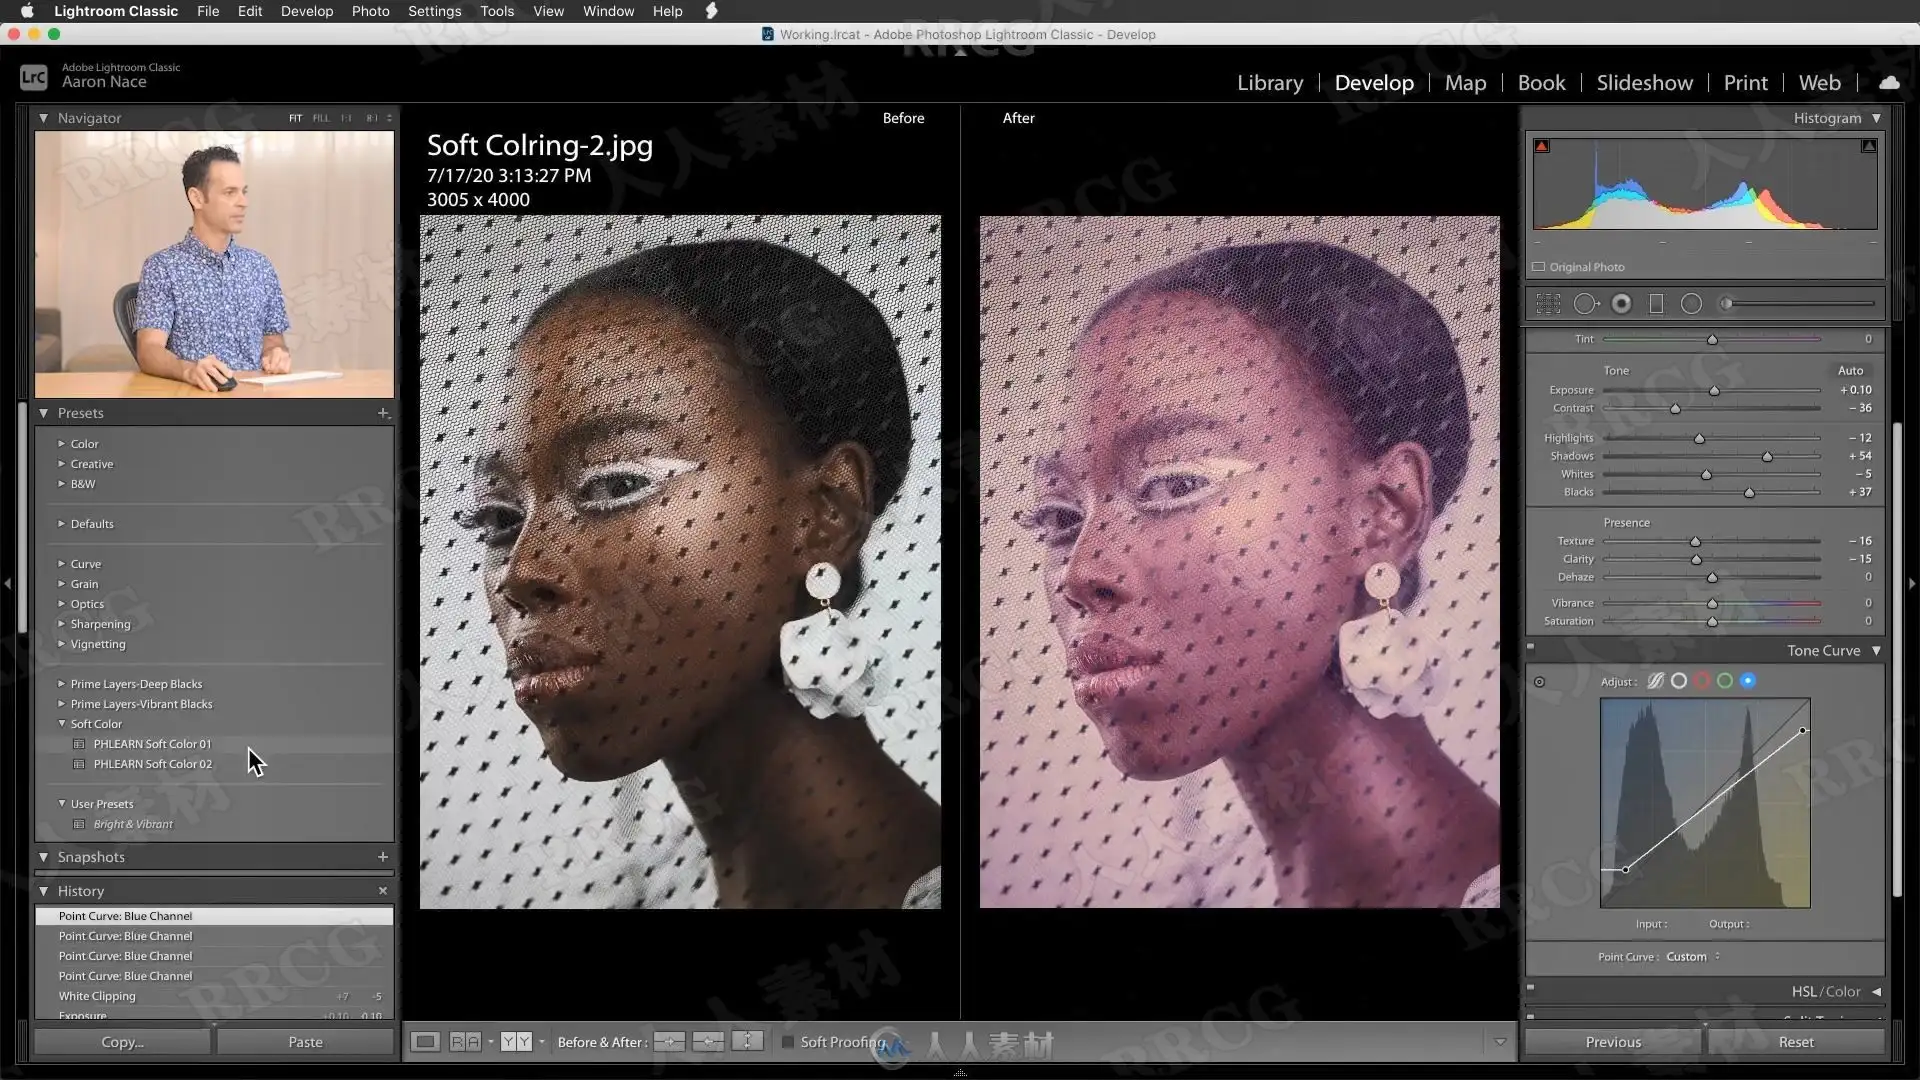This screenshot has height=1080, width=1920.
Task: Click the Copy... button
Action: click(x=122, y=1042)
